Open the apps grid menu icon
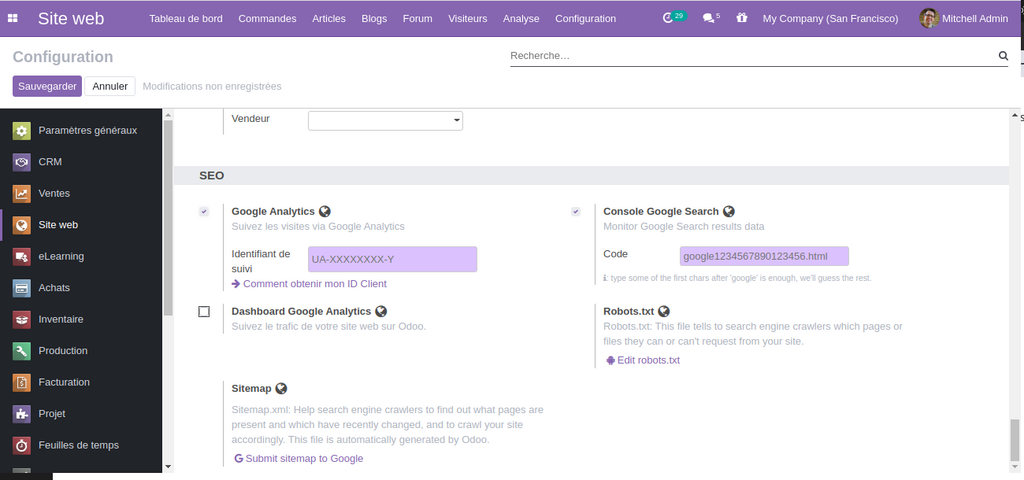 pyautogui.click(x=14, y=18)
